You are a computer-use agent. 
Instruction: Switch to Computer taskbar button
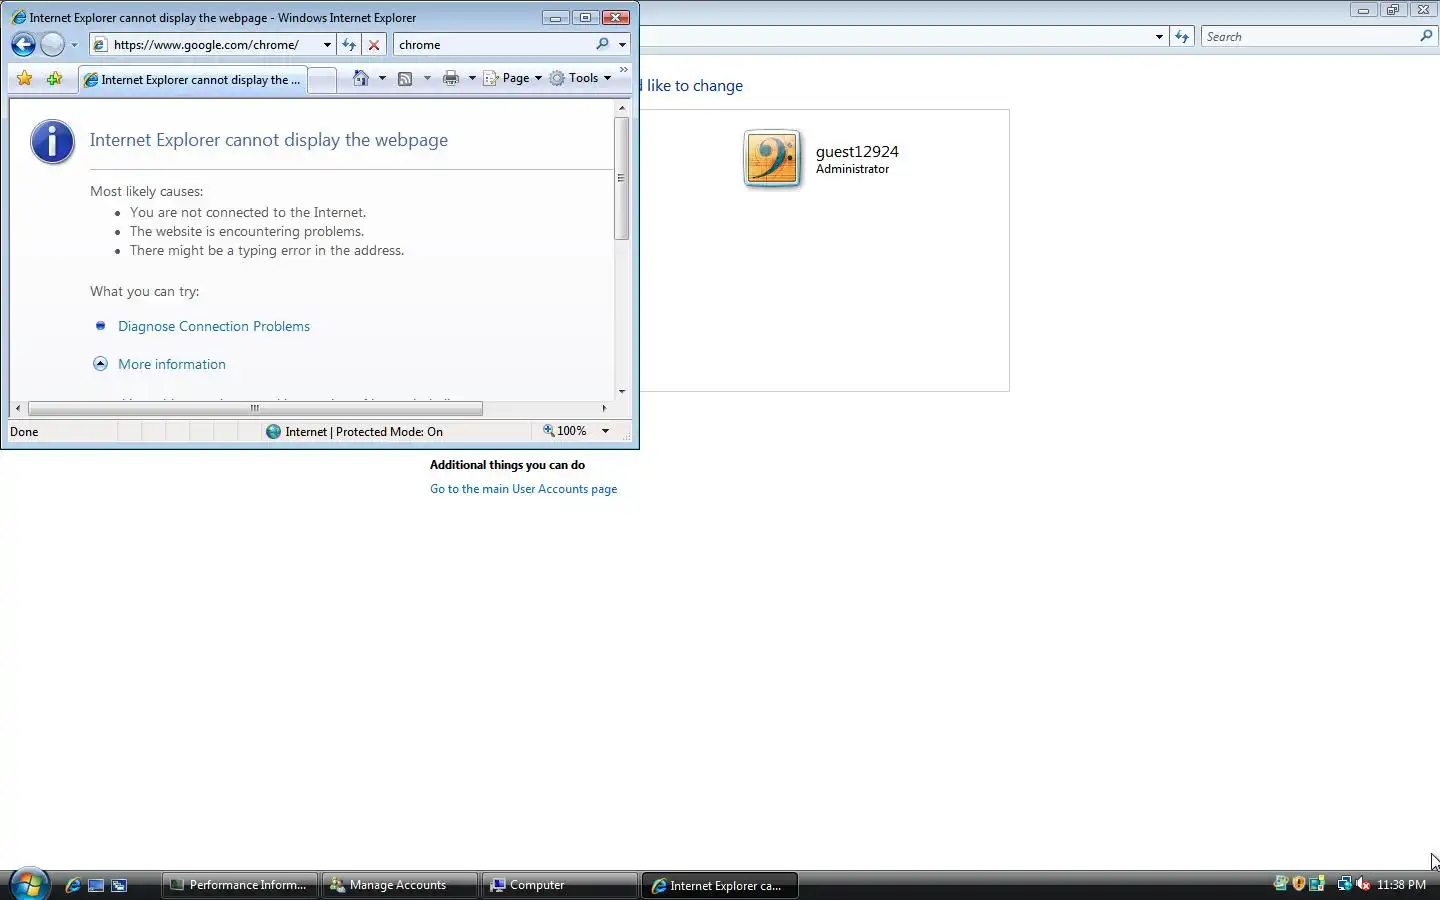click(560, 885)
